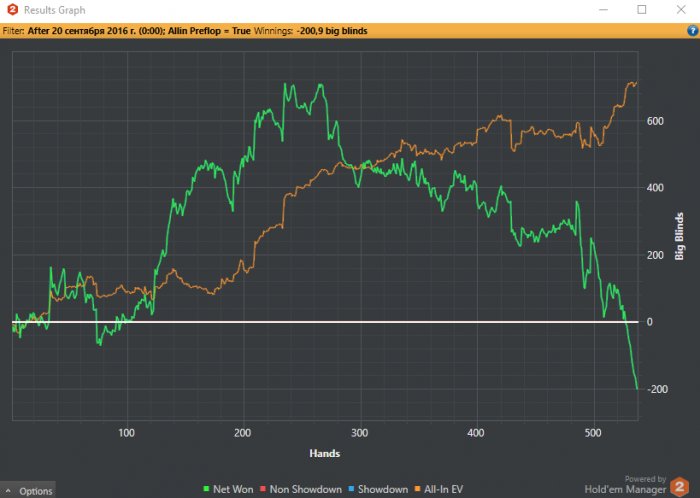Click the blue help question mark icon
The image size is (700, 498).
coord(692,31)
